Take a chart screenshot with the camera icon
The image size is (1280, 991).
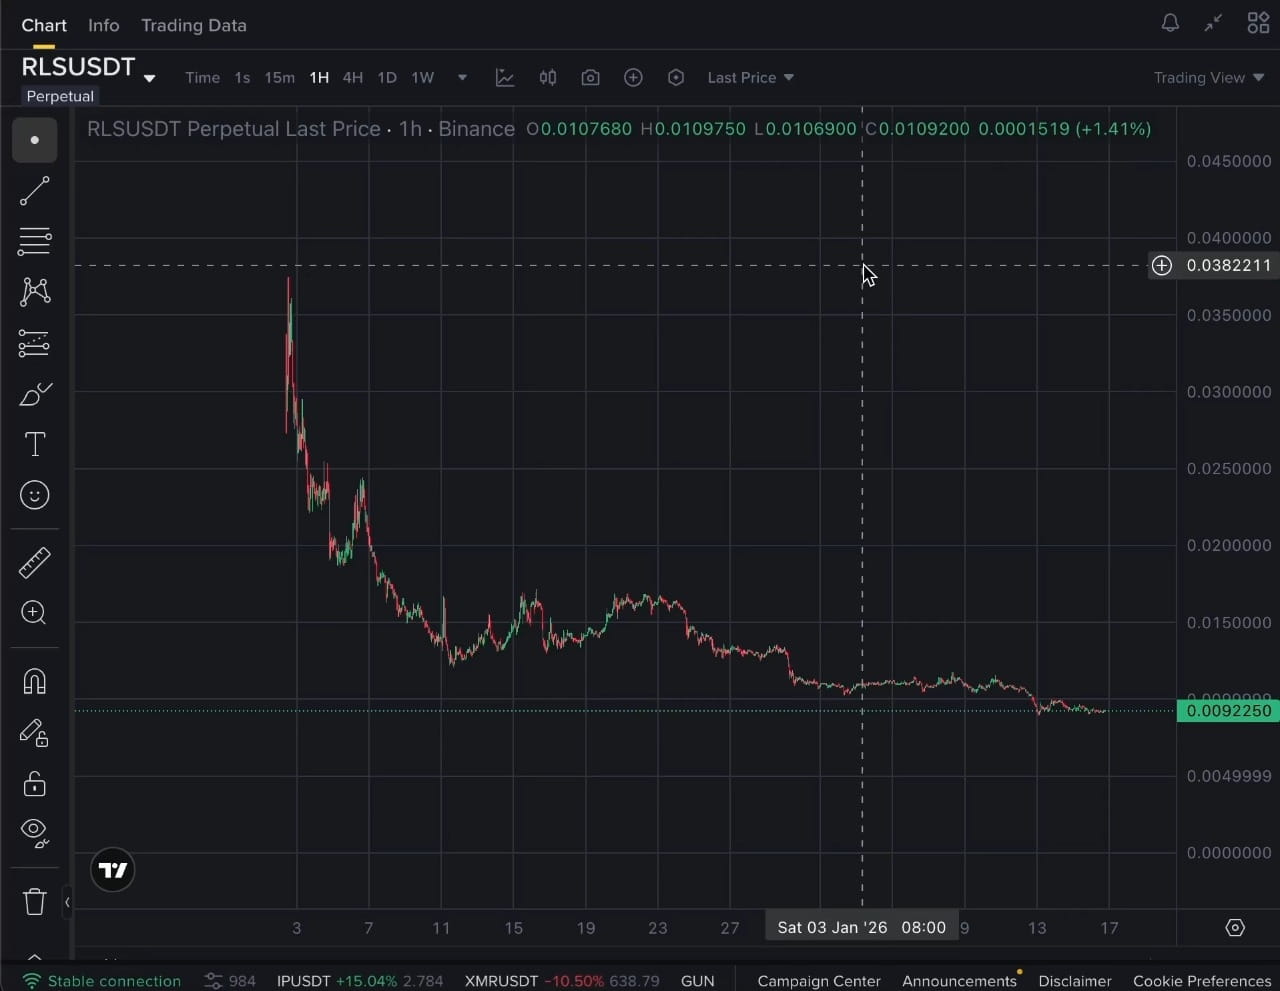tap(590, 77)
